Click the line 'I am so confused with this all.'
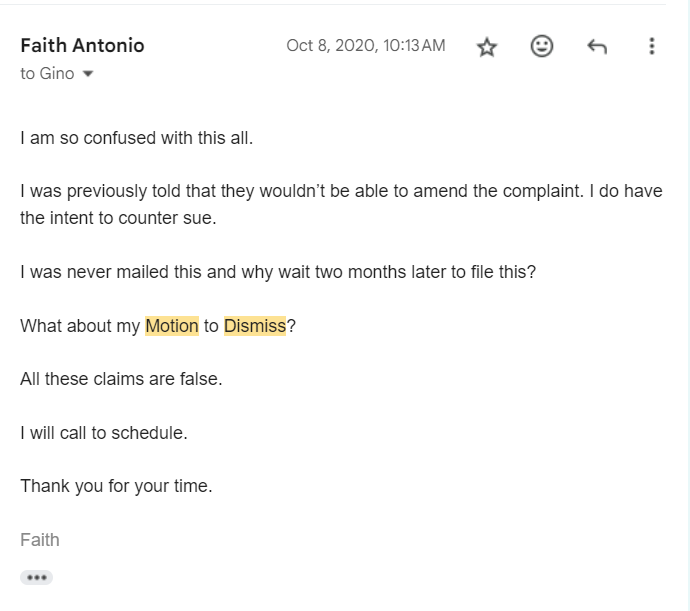690x611 pixels. pos(136,138)
